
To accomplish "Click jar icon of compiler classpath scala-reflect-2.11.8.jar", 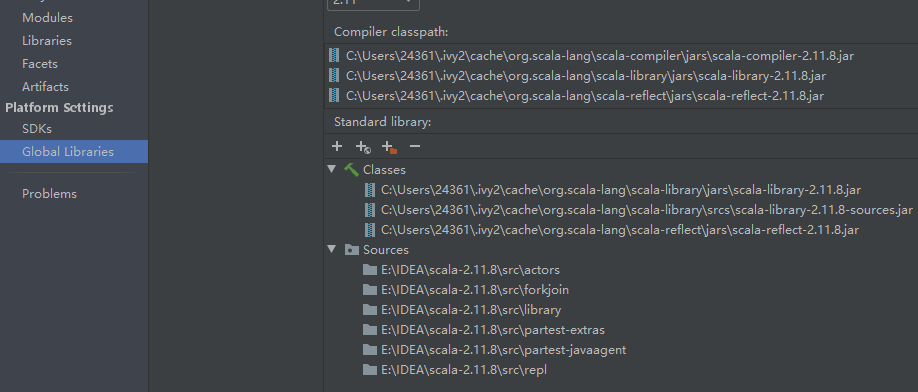I will click(334, 95).
